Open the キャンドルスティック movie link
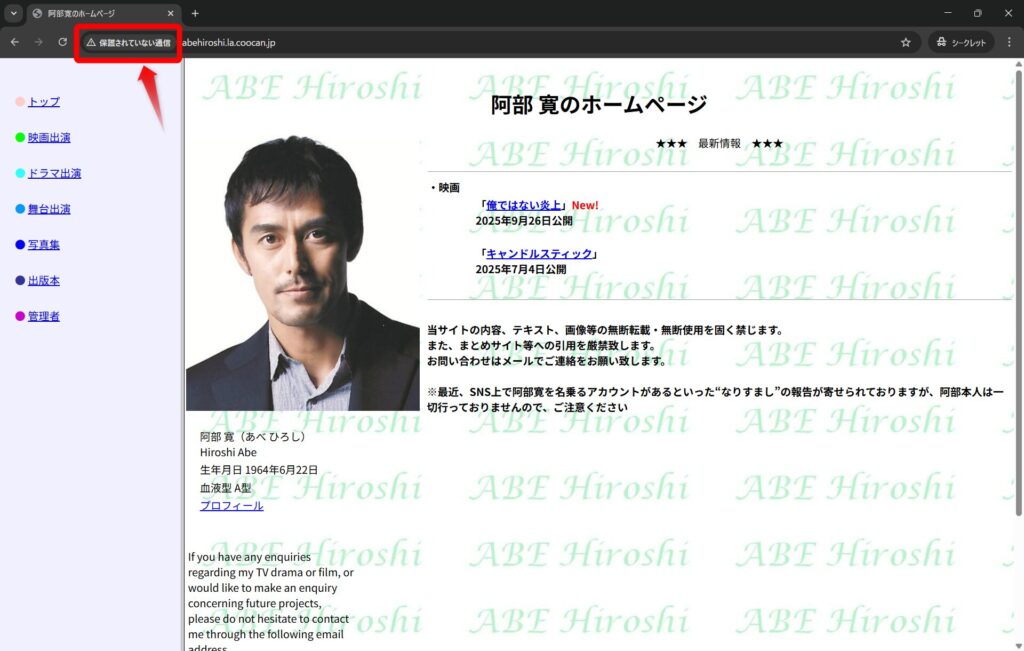Viewport: 1024px width, 651px height. click(539, 254)
